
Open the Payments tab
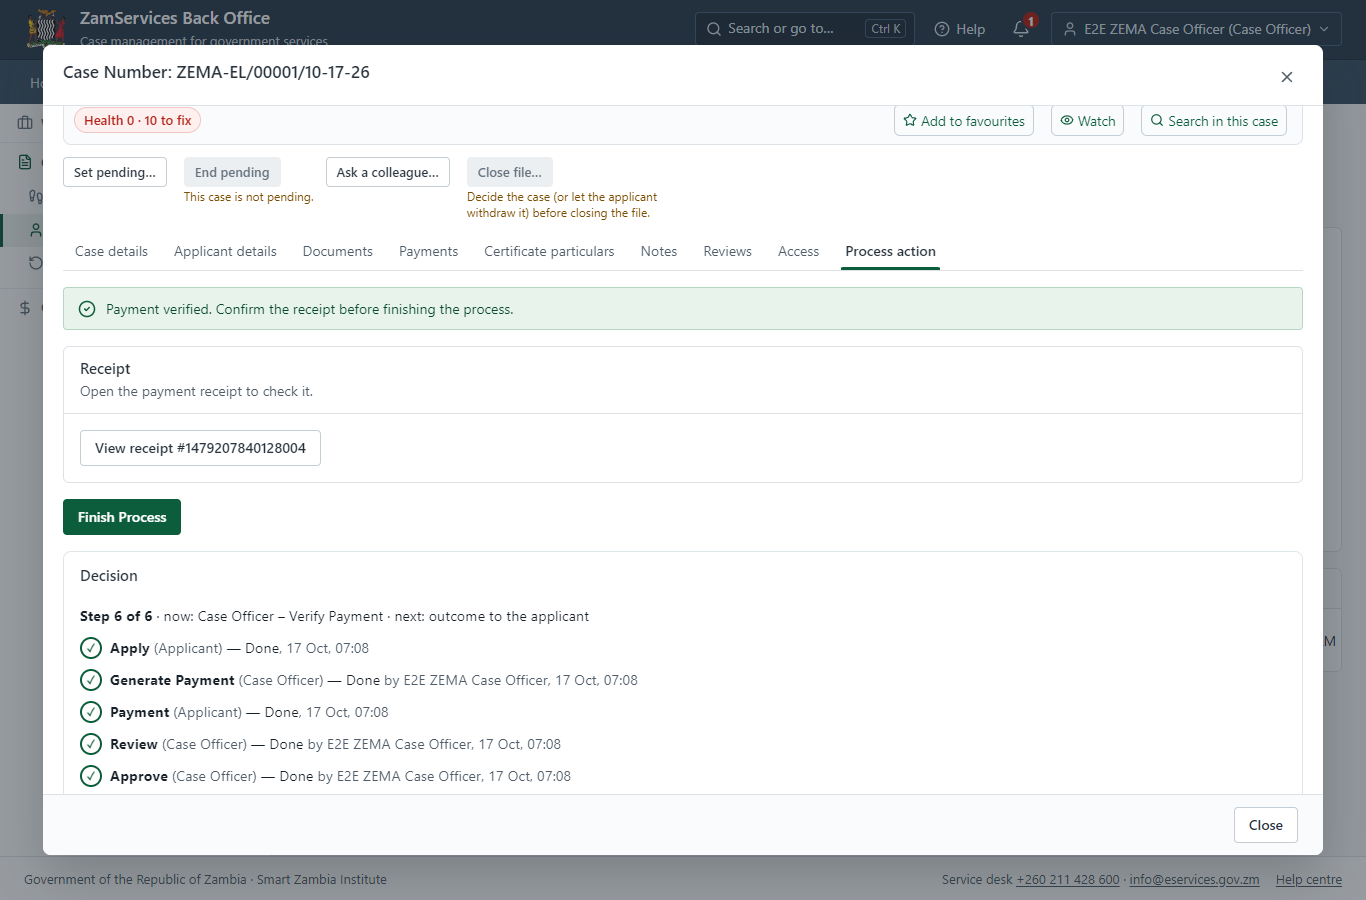[x=428, y=251]
